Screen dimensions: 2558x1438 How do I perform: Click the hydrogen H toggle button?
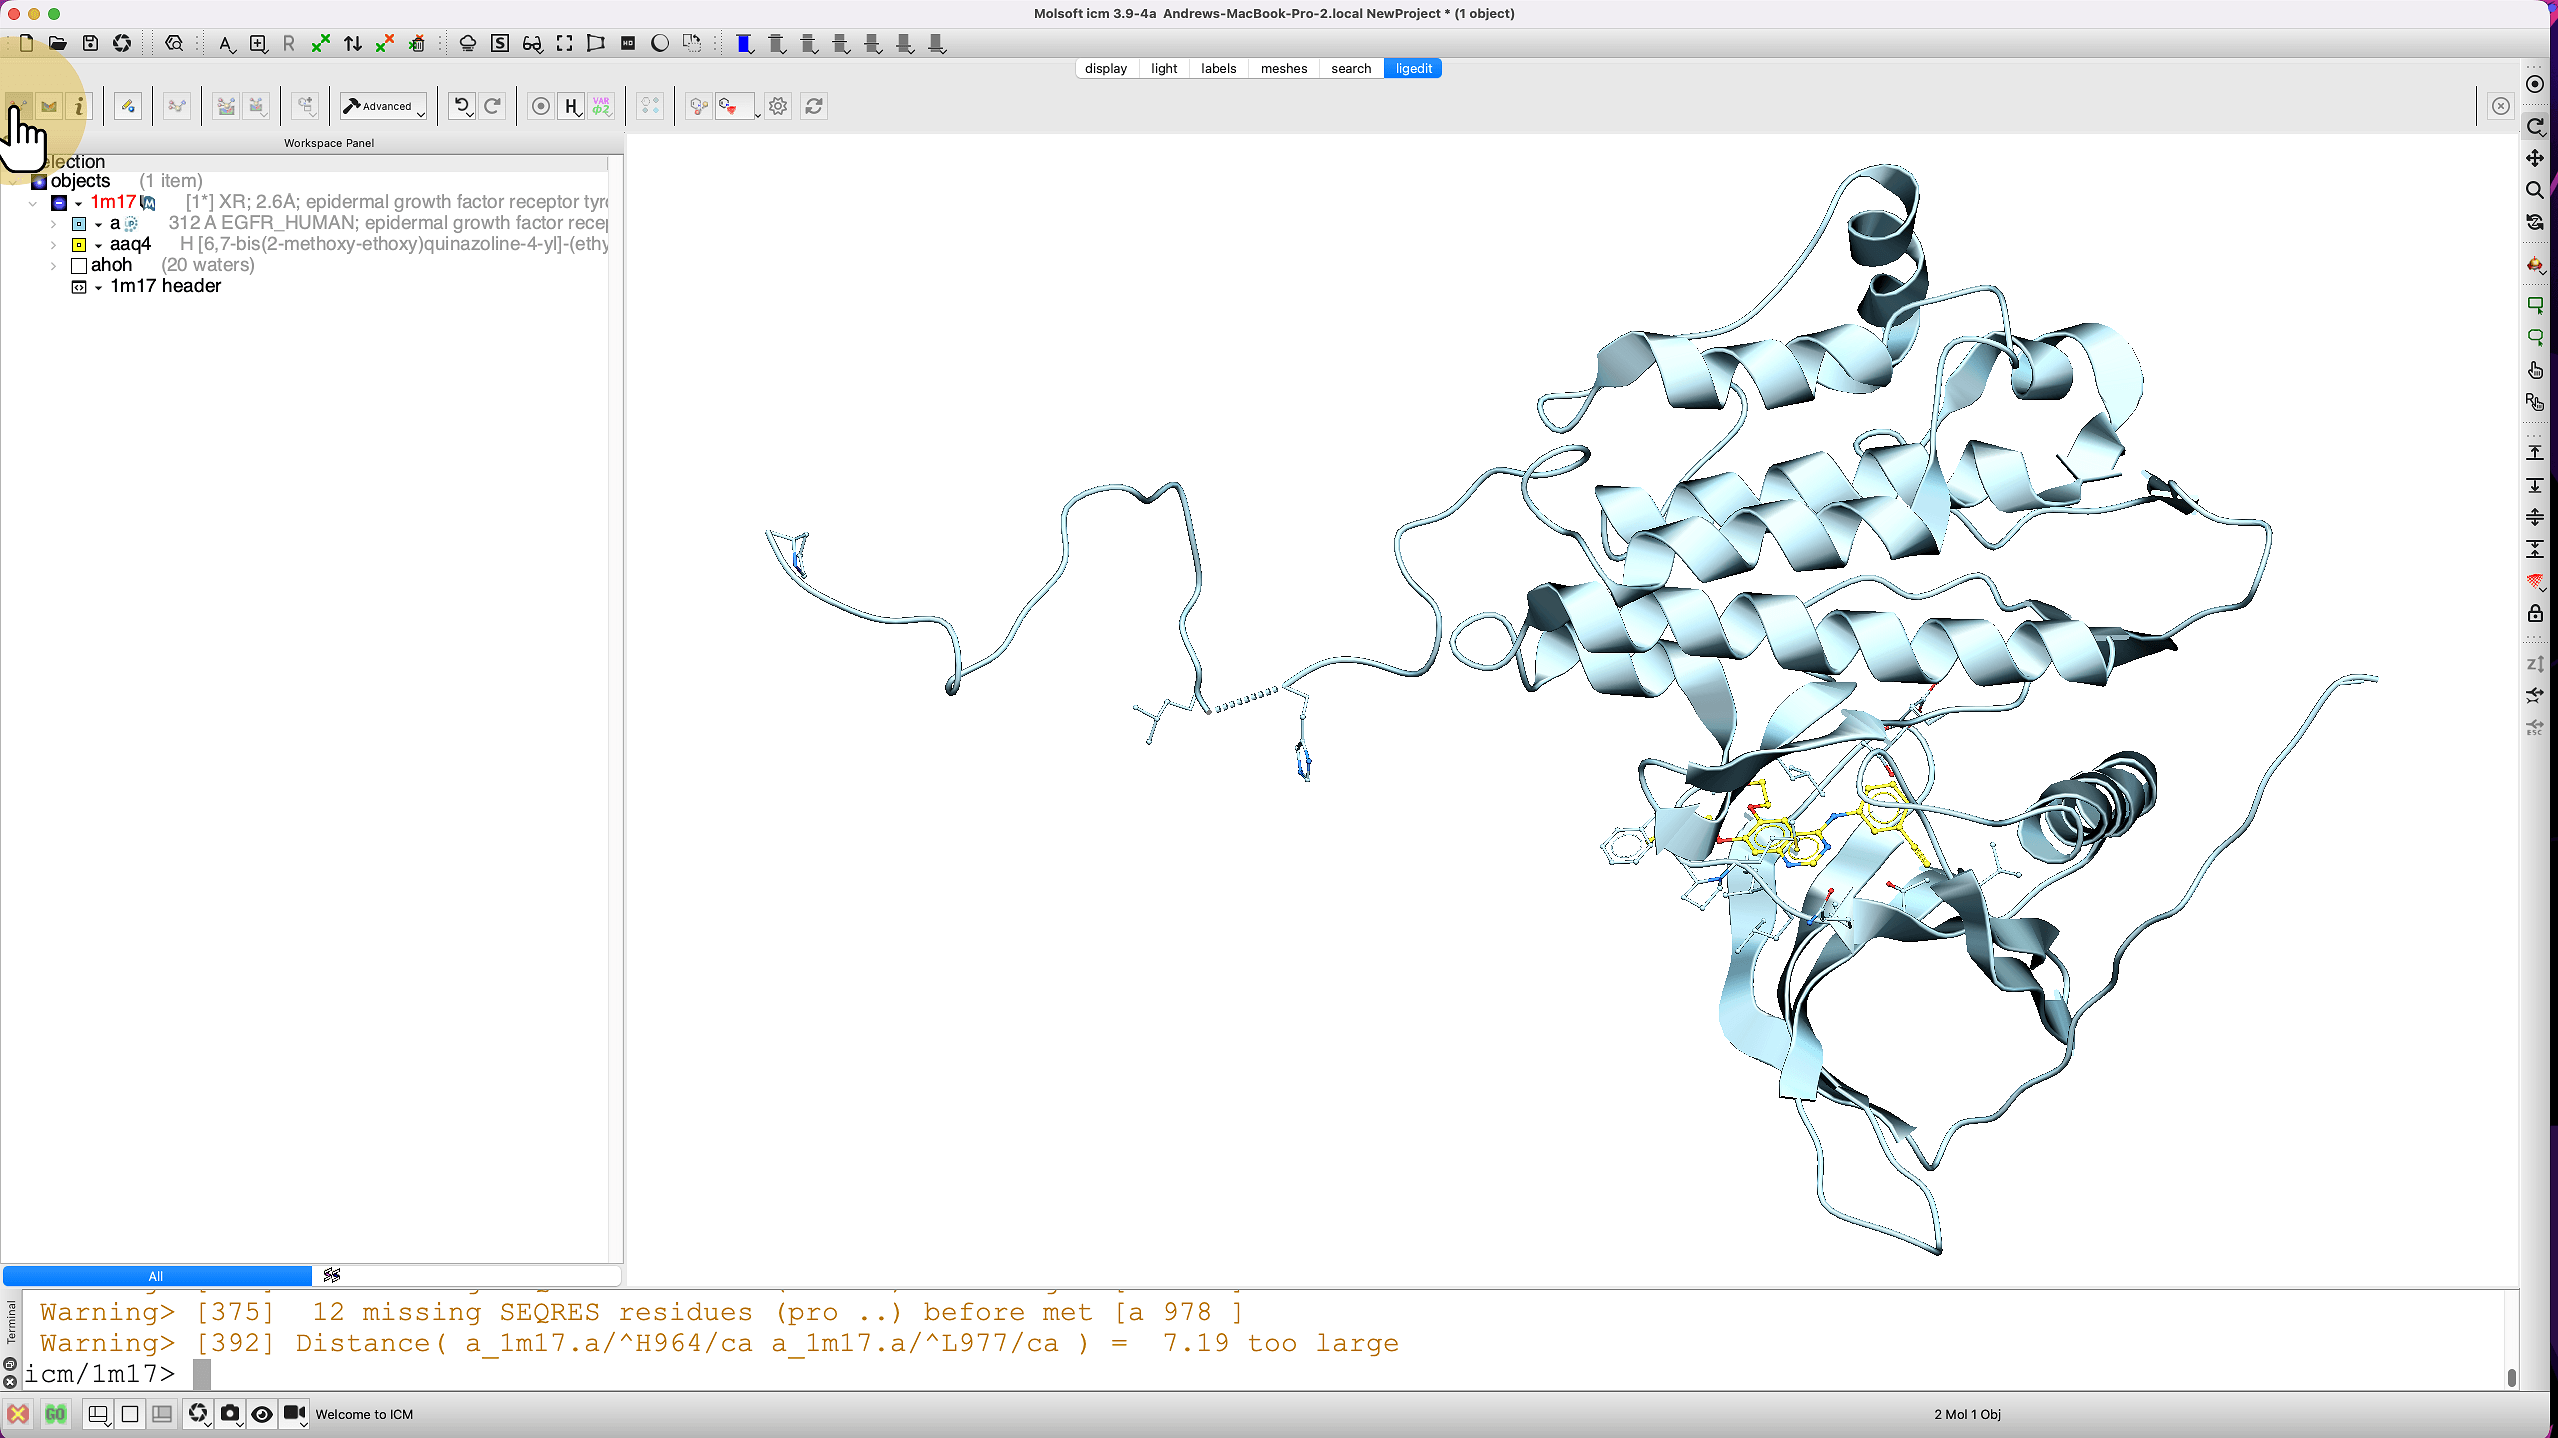(x=570, y=106)
